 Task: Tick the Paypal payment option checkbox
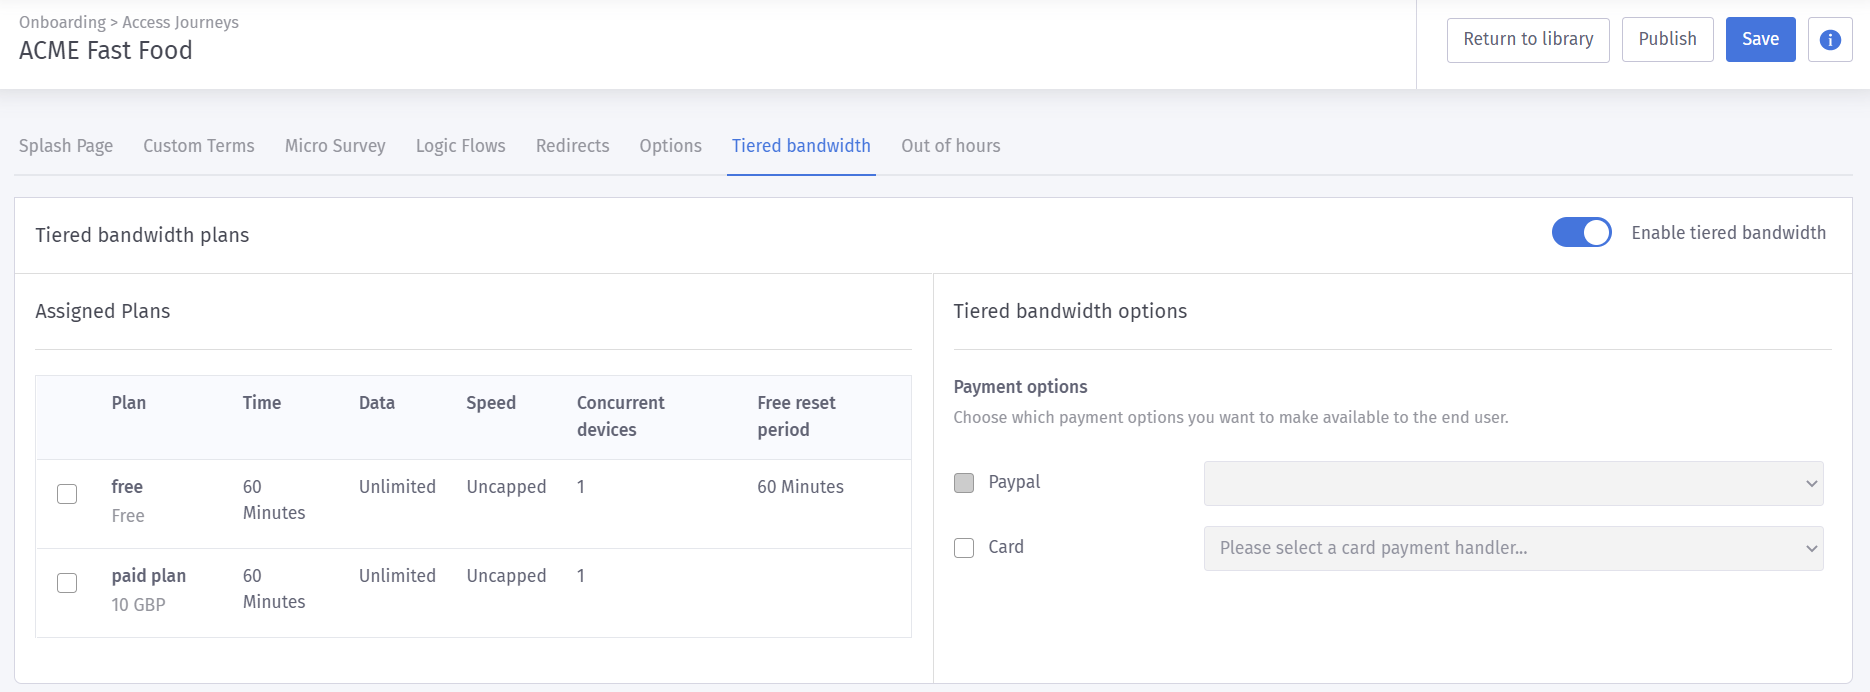[x=964, y=483]
